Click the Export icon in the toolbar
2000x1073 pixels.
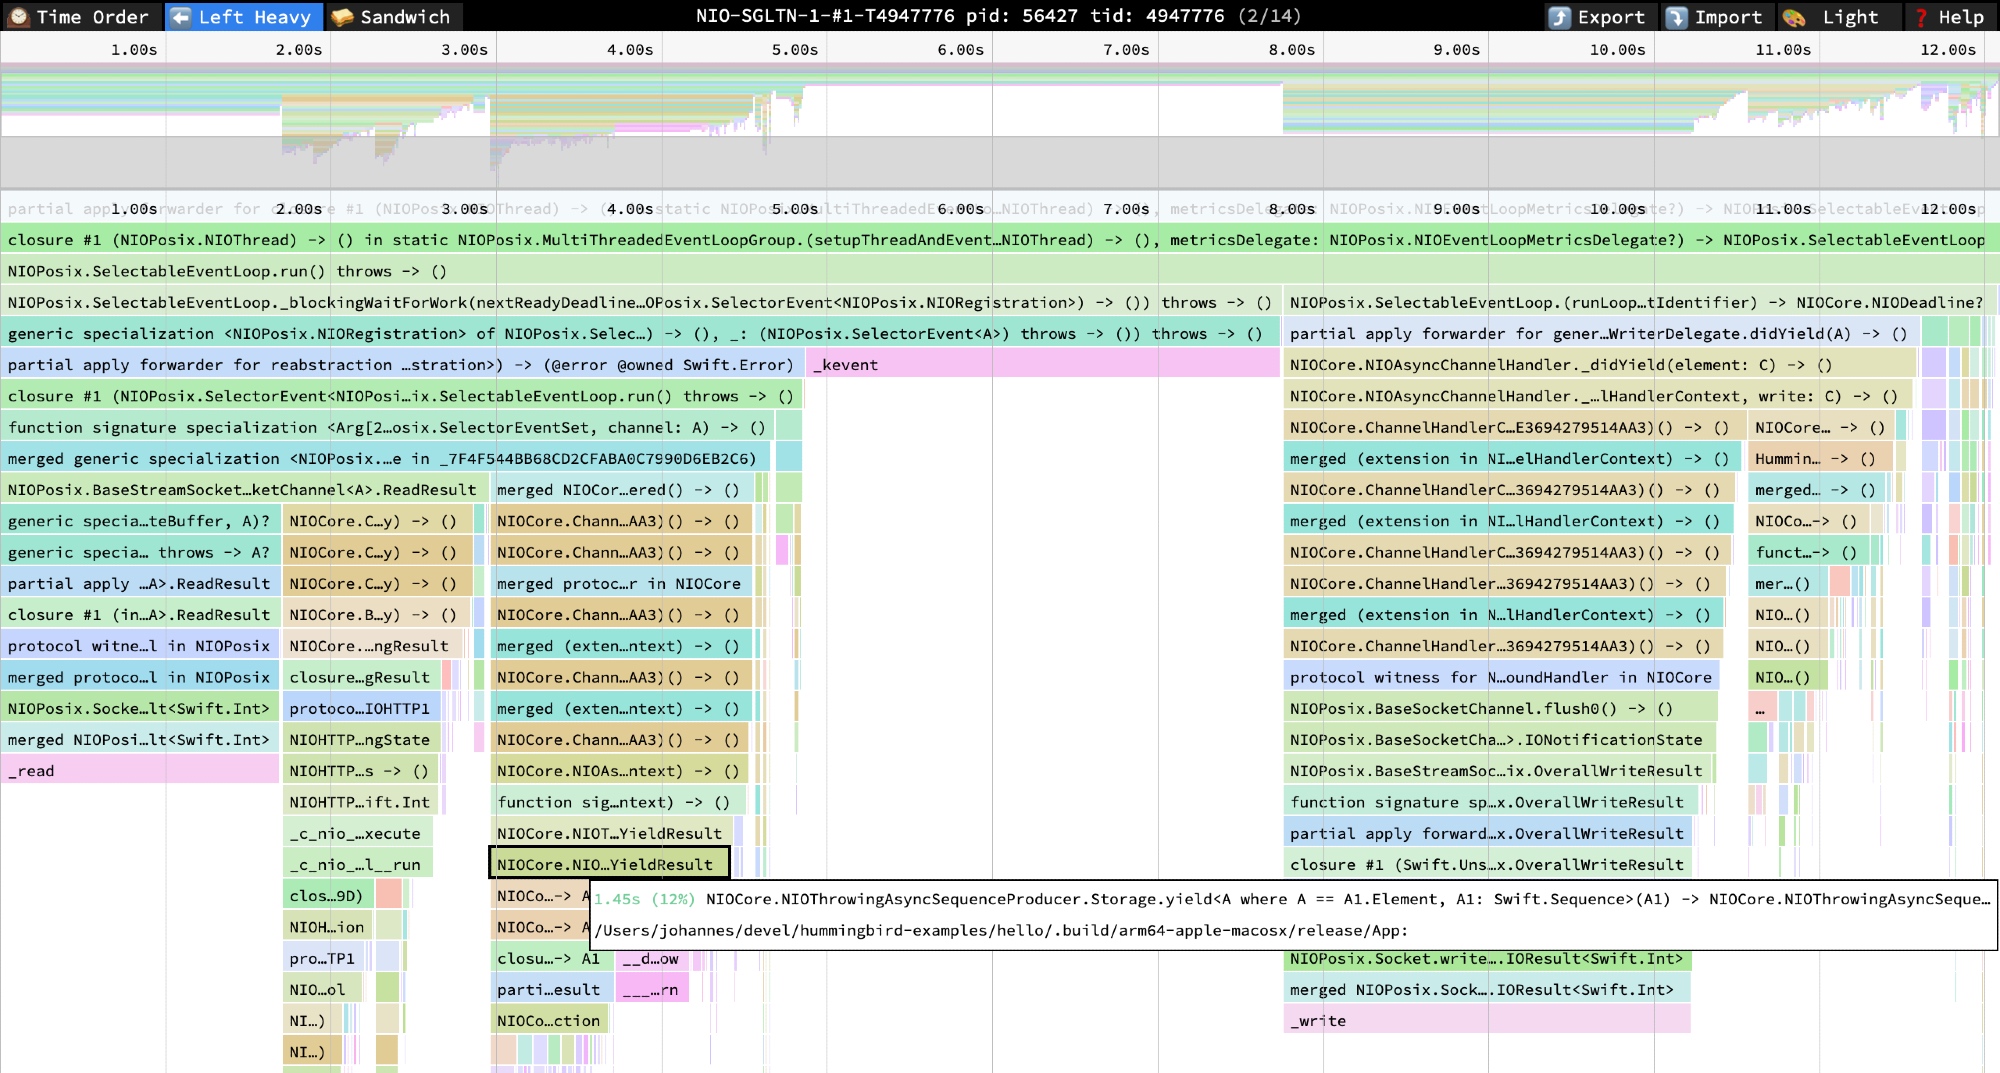1560,17
